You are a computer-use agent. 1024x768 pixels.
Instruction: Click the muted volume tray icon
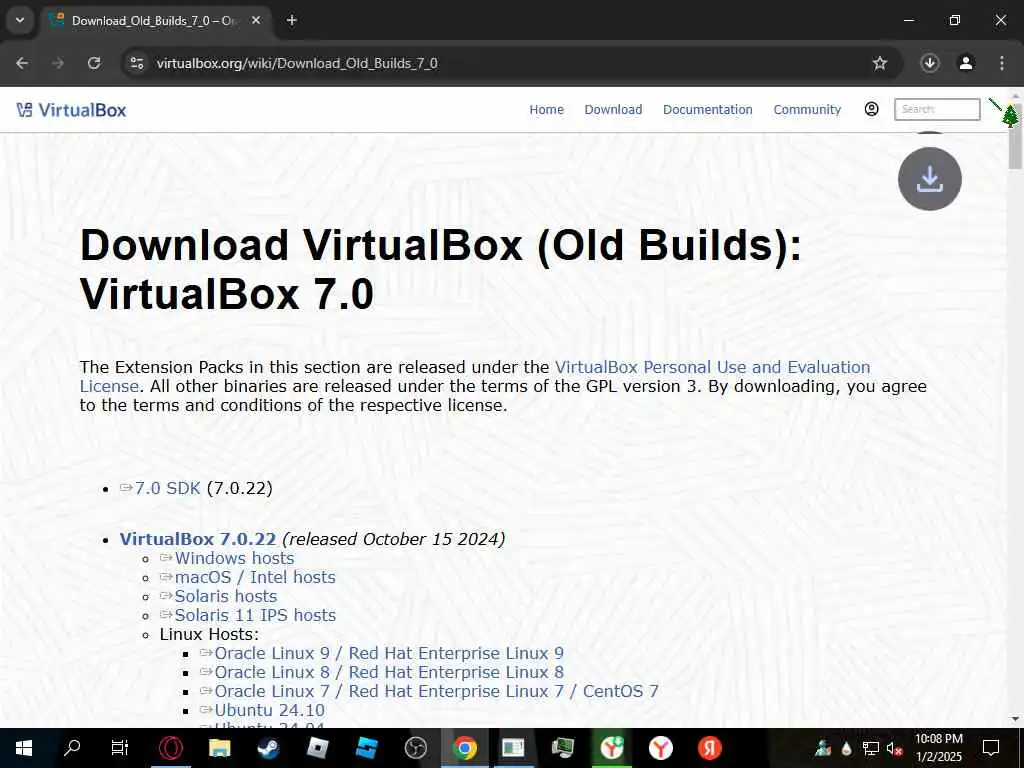(894, 748)
